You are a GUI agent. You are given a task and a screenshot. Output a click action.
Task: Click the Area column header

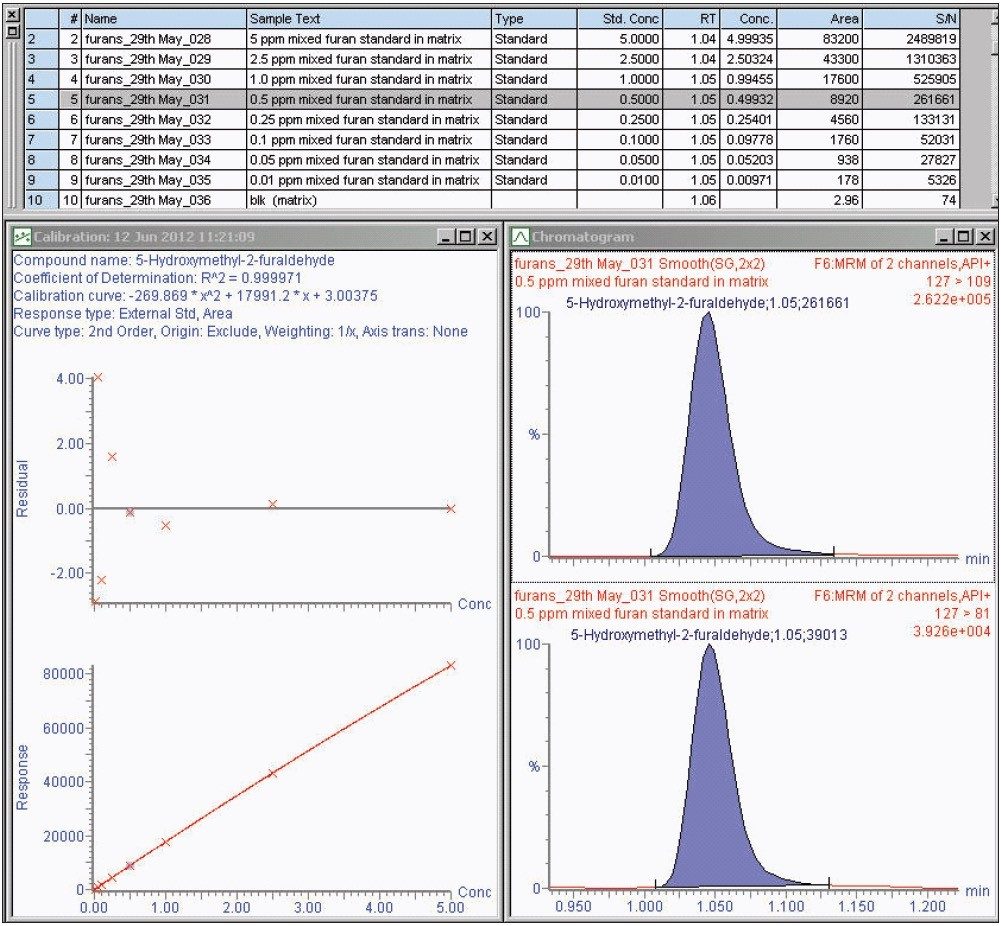pos(822,18)
